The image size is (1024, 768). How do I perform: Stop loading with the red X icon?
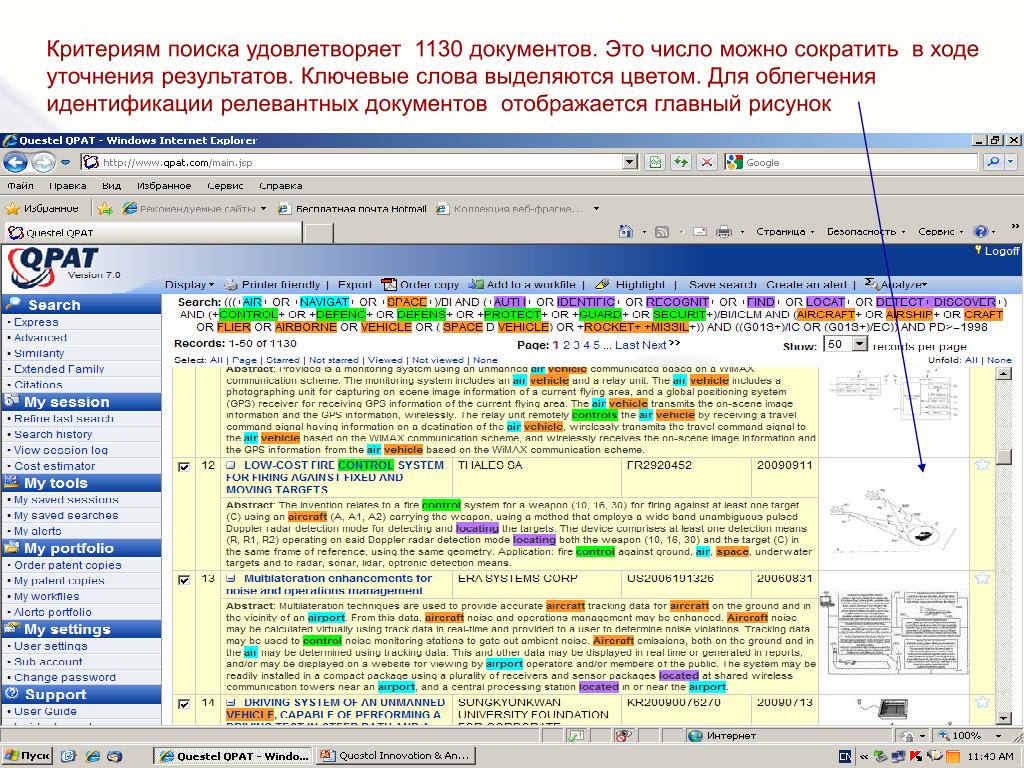707,162
